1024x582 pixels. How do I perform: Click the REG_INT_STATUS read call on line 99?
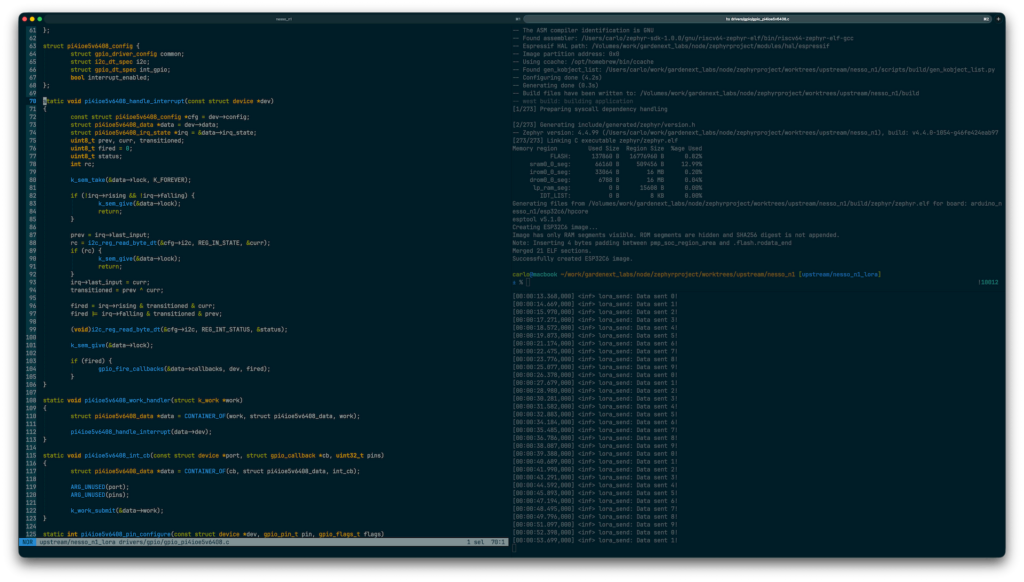point(179,330)
